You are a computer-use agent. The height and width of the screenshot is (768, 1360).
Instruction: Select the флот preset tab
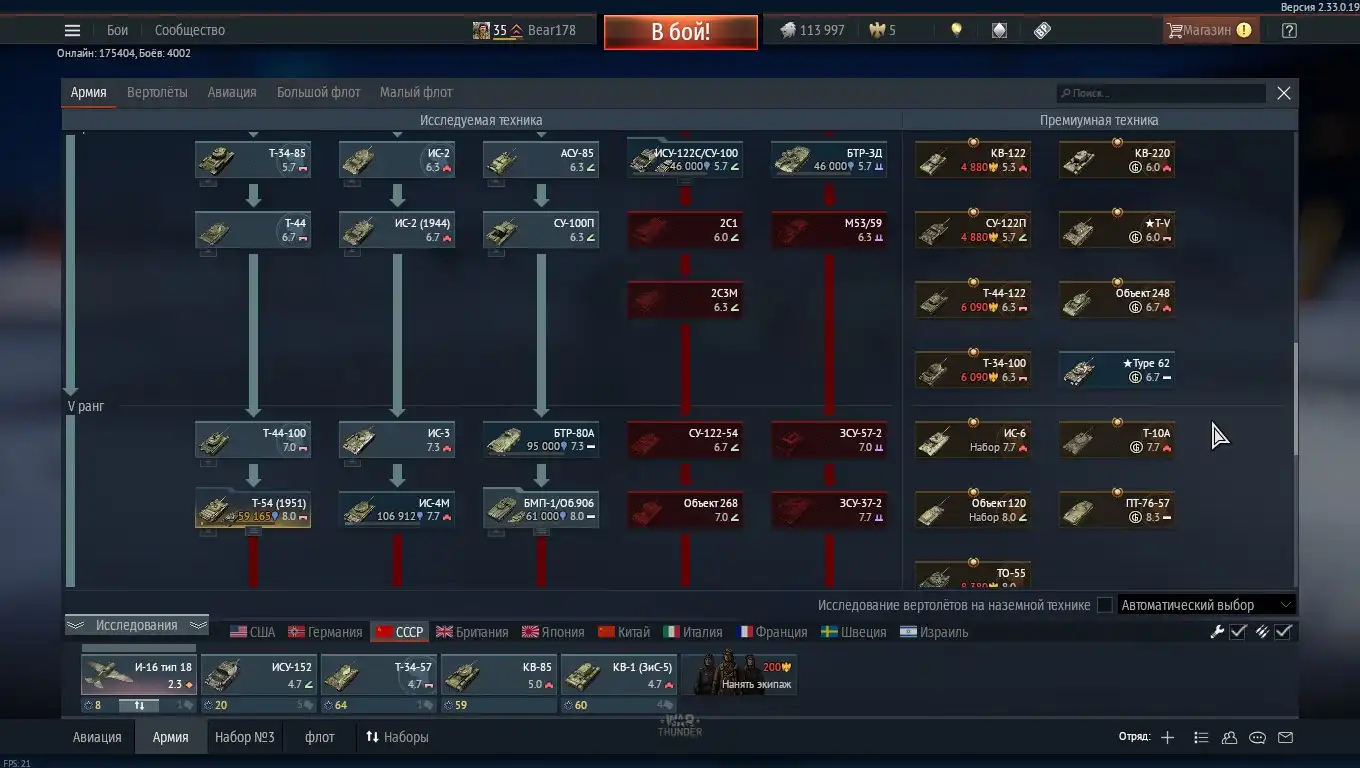coord(320,737)
